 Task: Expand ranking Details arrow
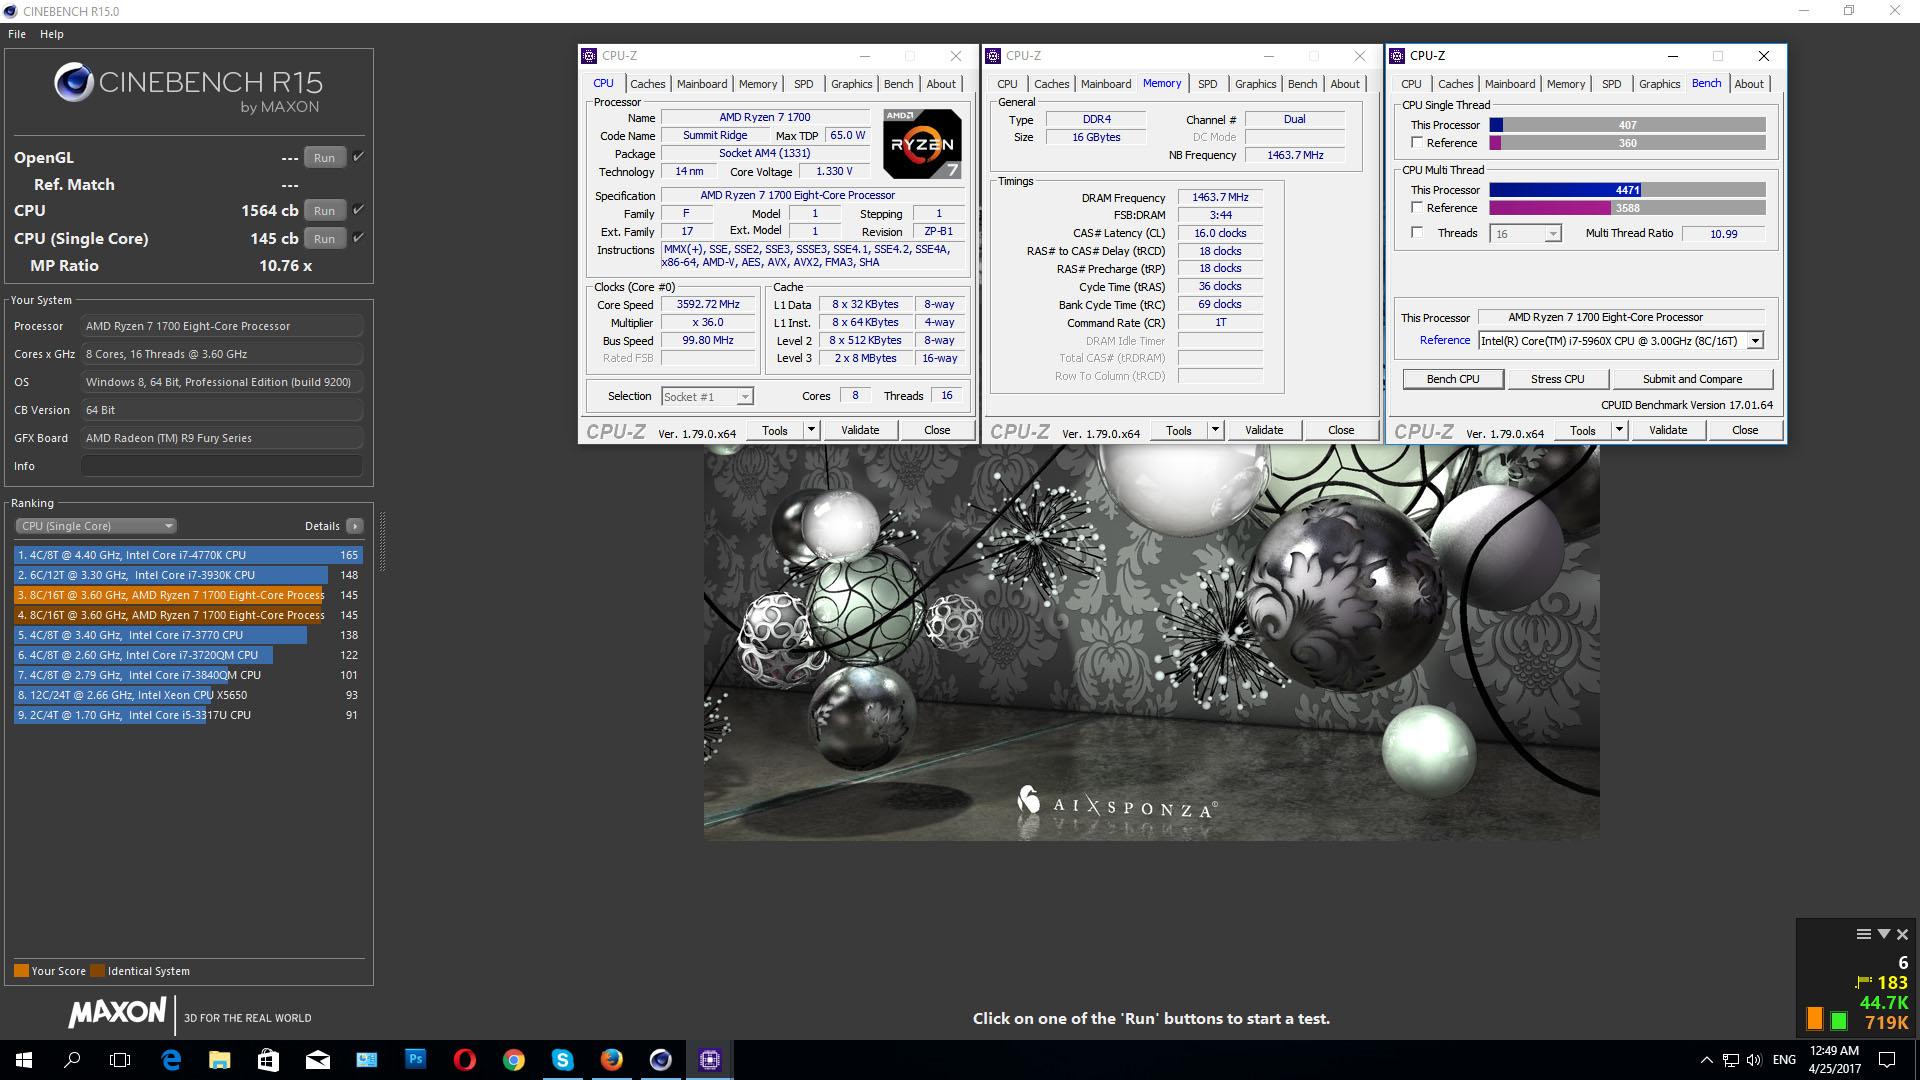[x=355, y=526]
